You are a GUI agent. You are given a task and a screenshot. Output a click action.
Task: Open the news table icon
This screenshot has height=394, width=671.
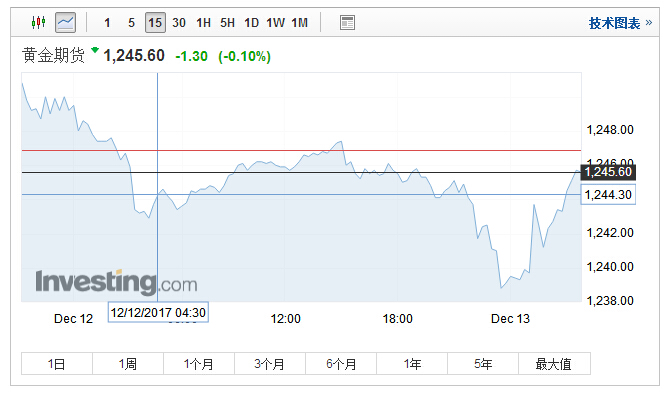click(347, 23)
